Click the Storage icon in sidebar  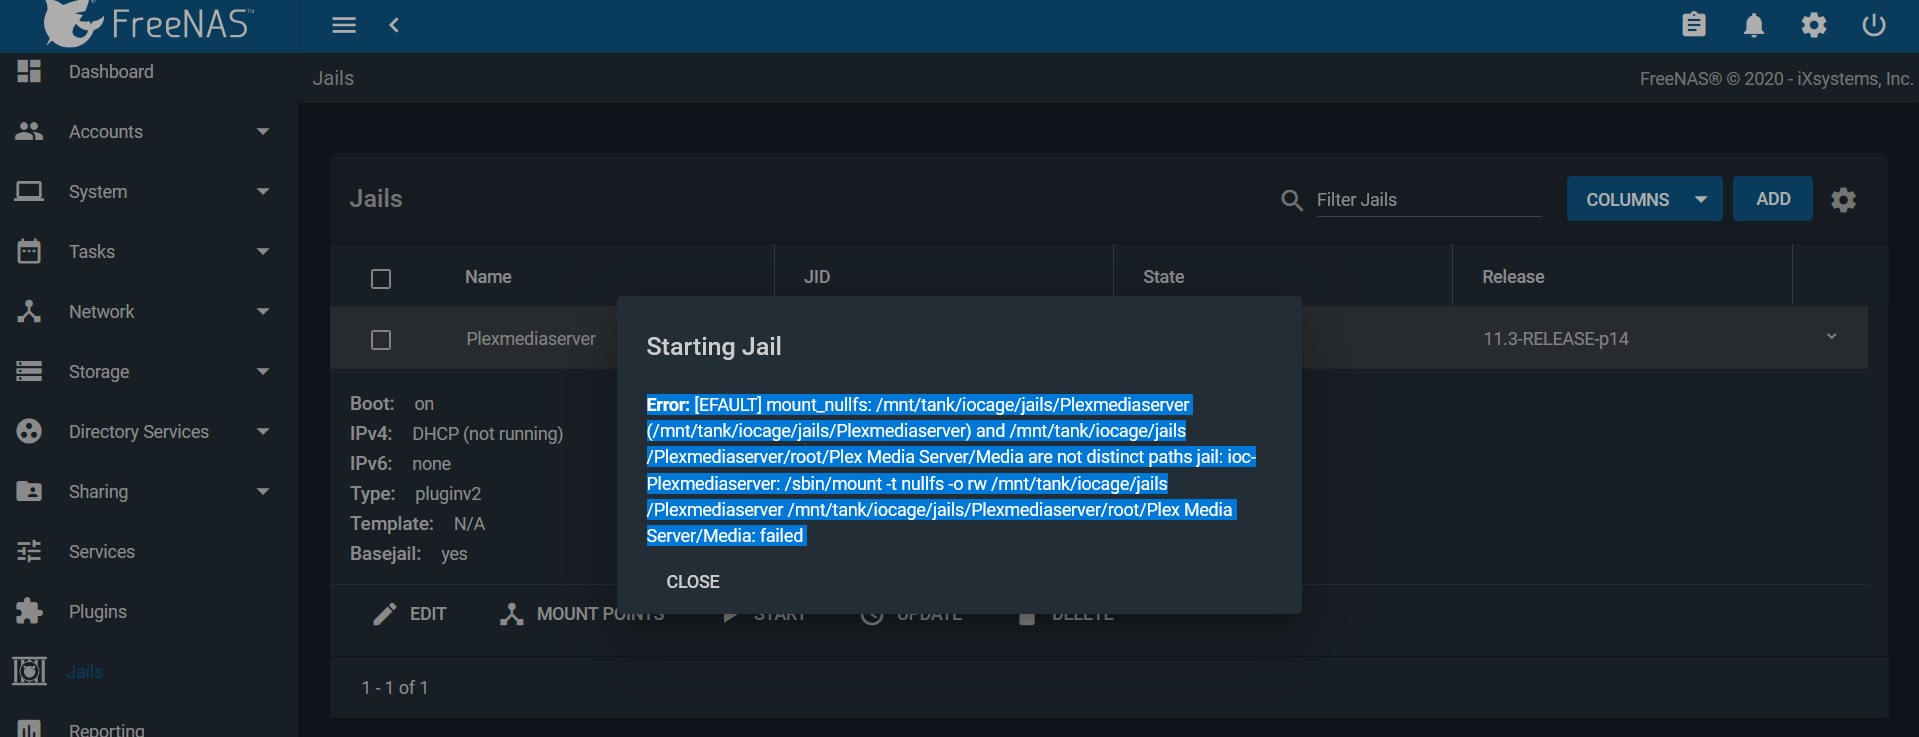[x=29, y=371]
